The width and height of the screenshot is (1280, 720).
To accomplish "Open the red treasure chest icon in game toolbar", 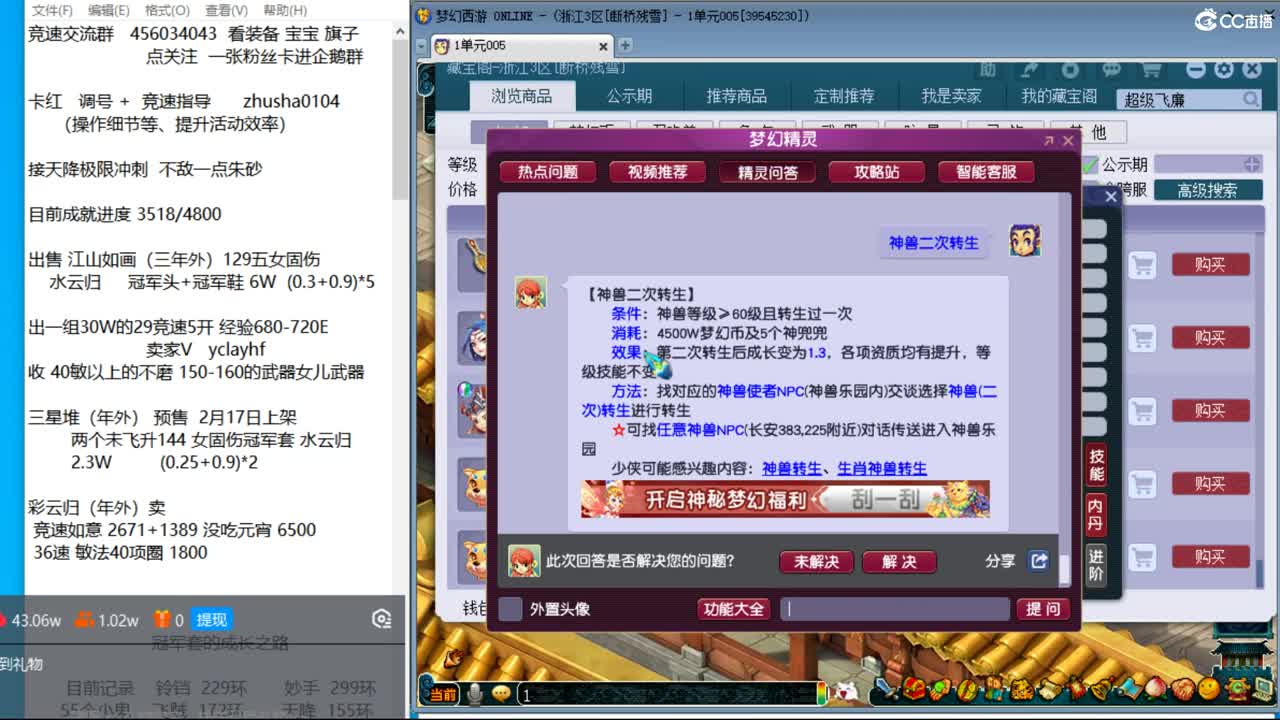I will click(914, 689).
